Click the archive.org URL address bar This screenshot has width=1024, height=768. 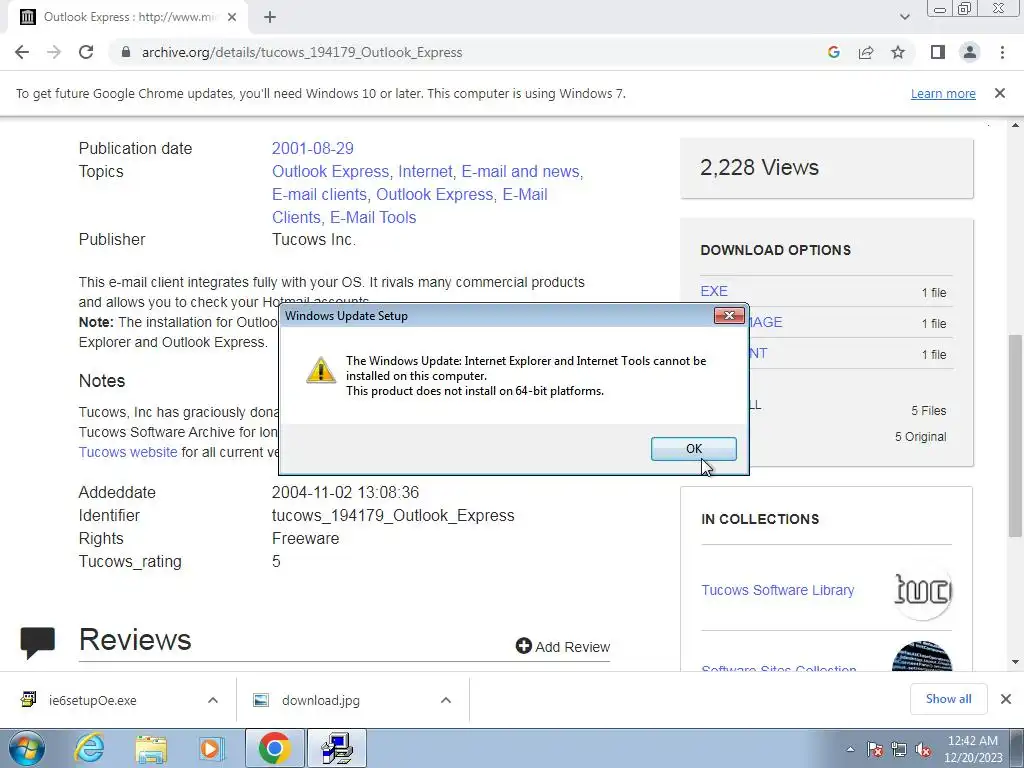click(x=302, y=52)
